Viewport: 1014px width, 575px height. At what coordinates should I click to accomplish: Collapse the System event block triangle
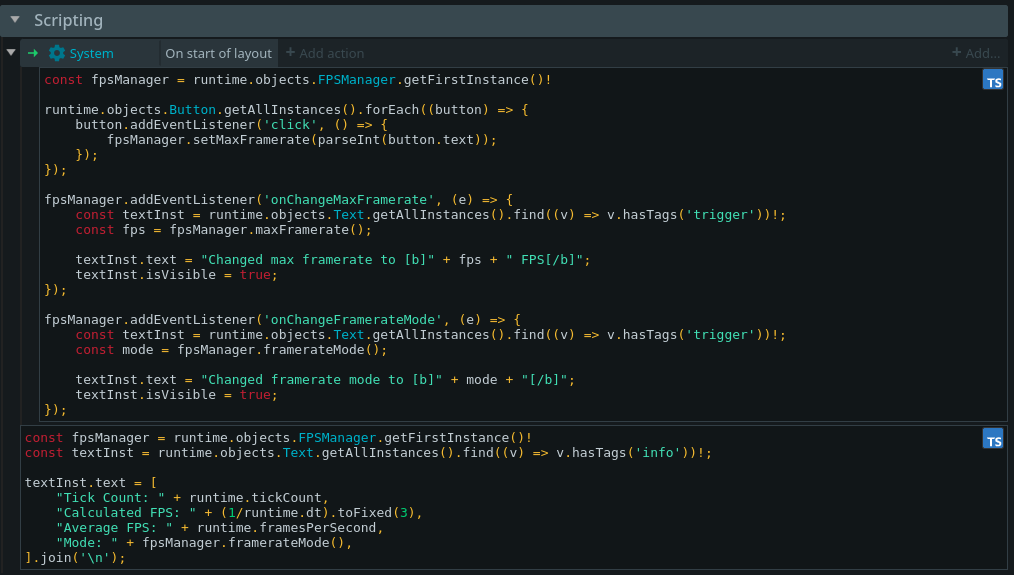tap(11, 52)
